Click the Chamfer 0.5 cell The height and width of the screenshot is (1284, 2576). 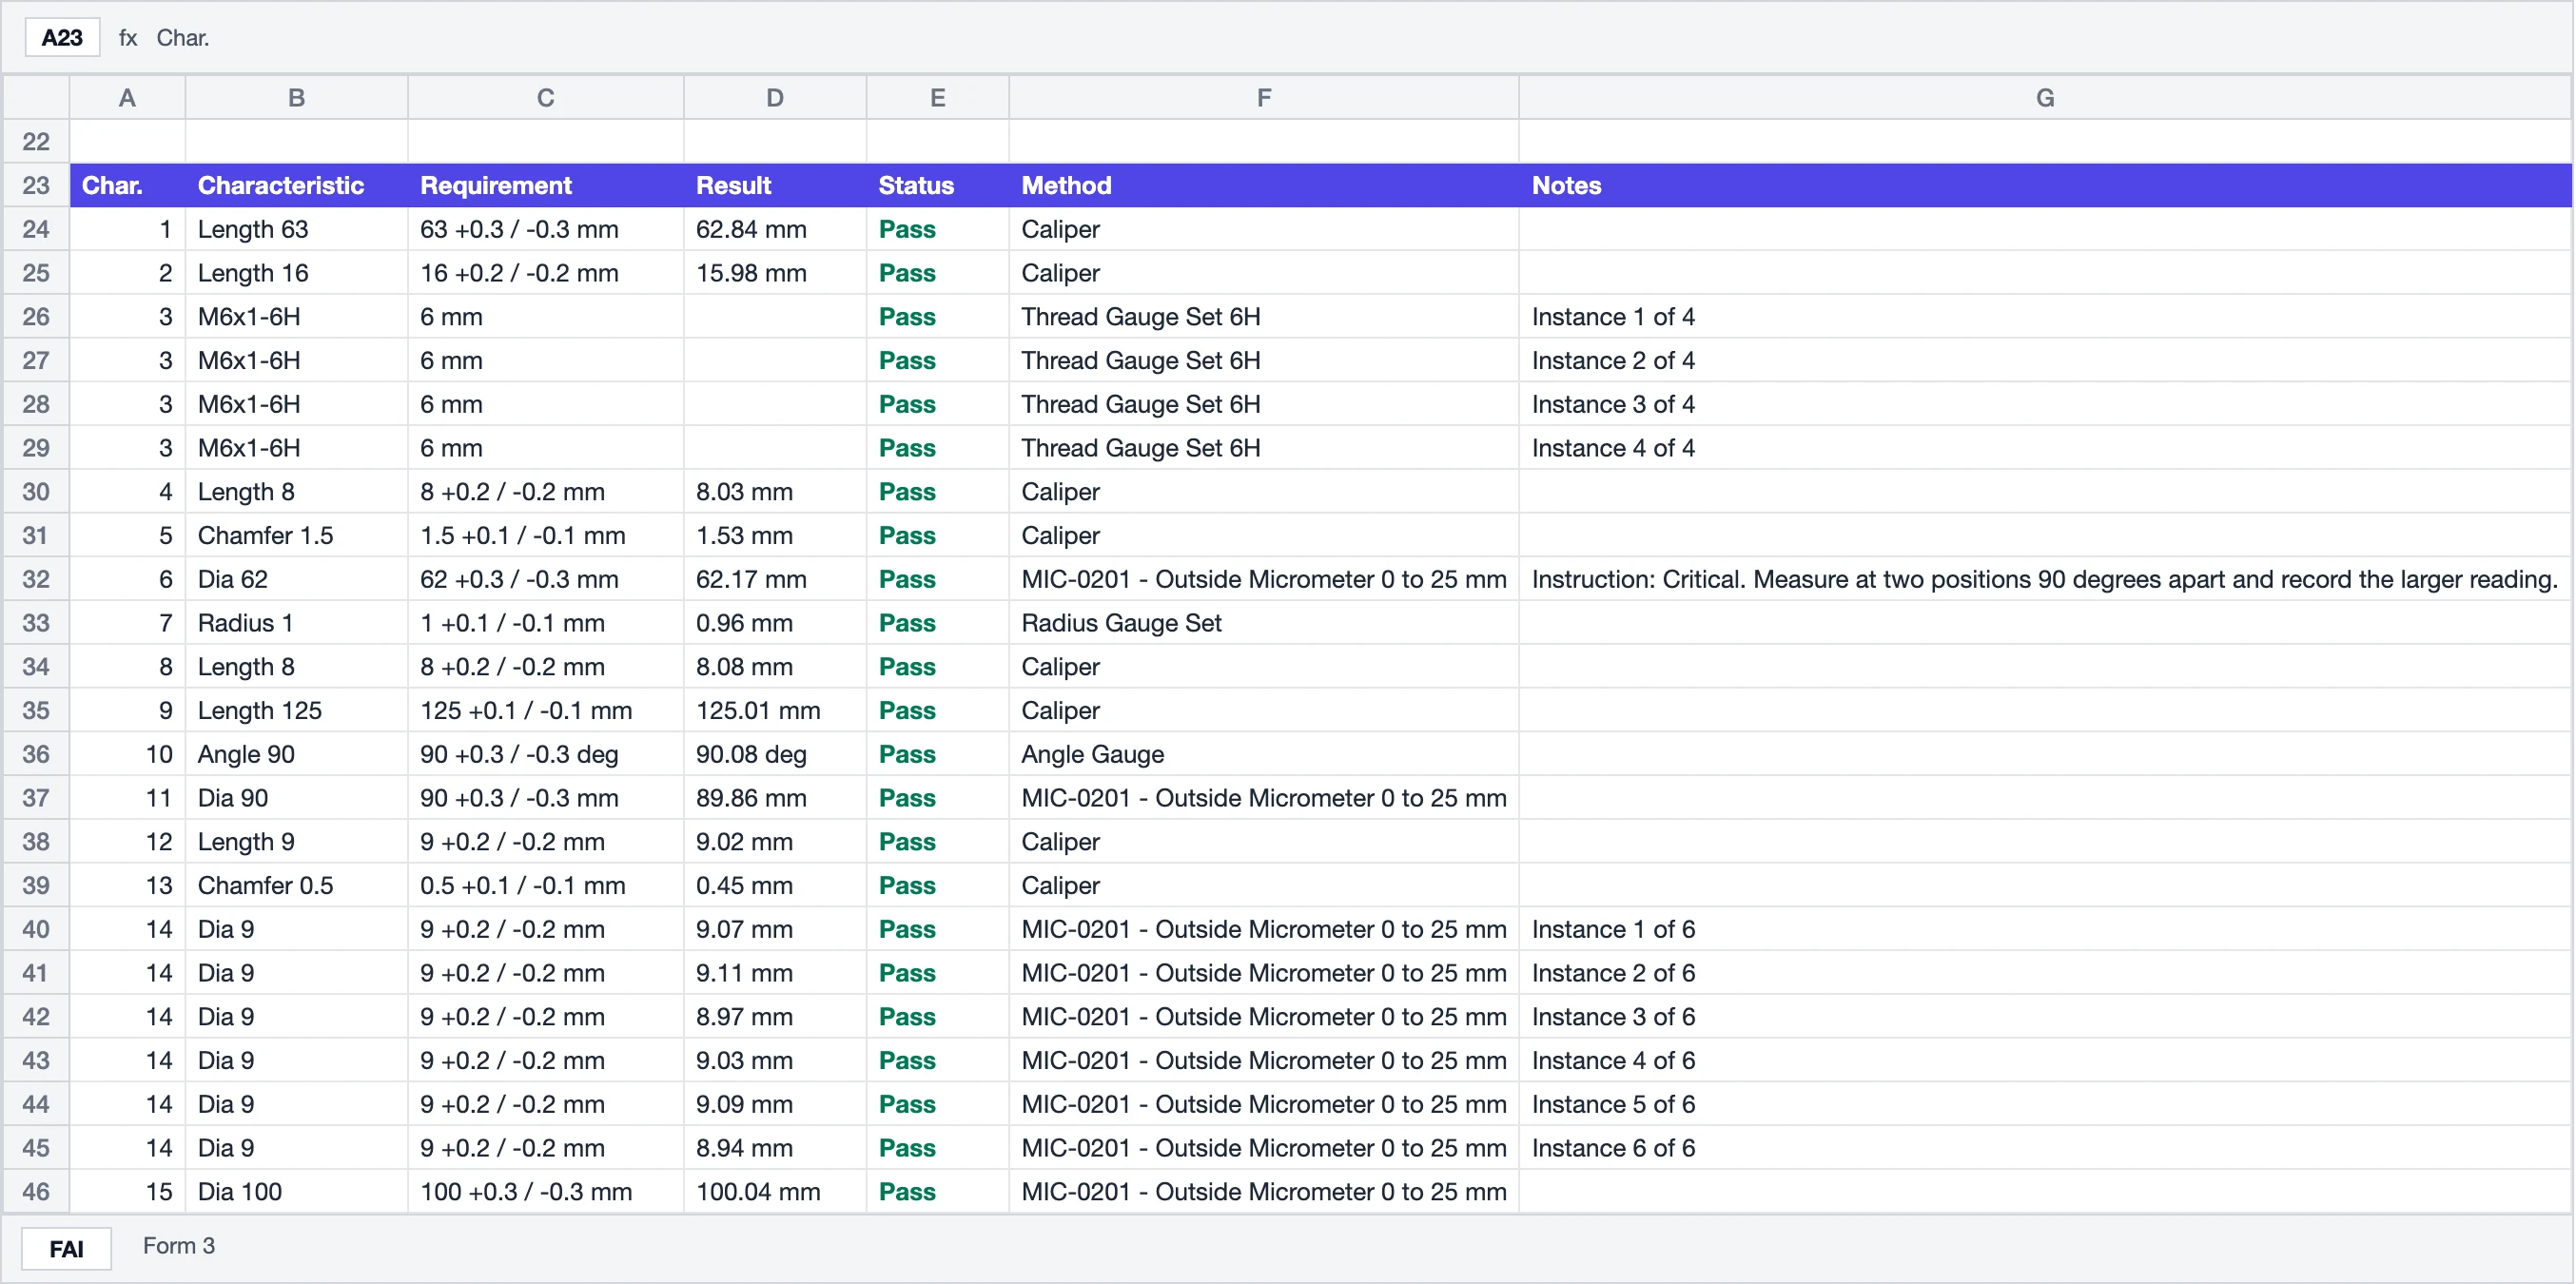click(296, 885)
